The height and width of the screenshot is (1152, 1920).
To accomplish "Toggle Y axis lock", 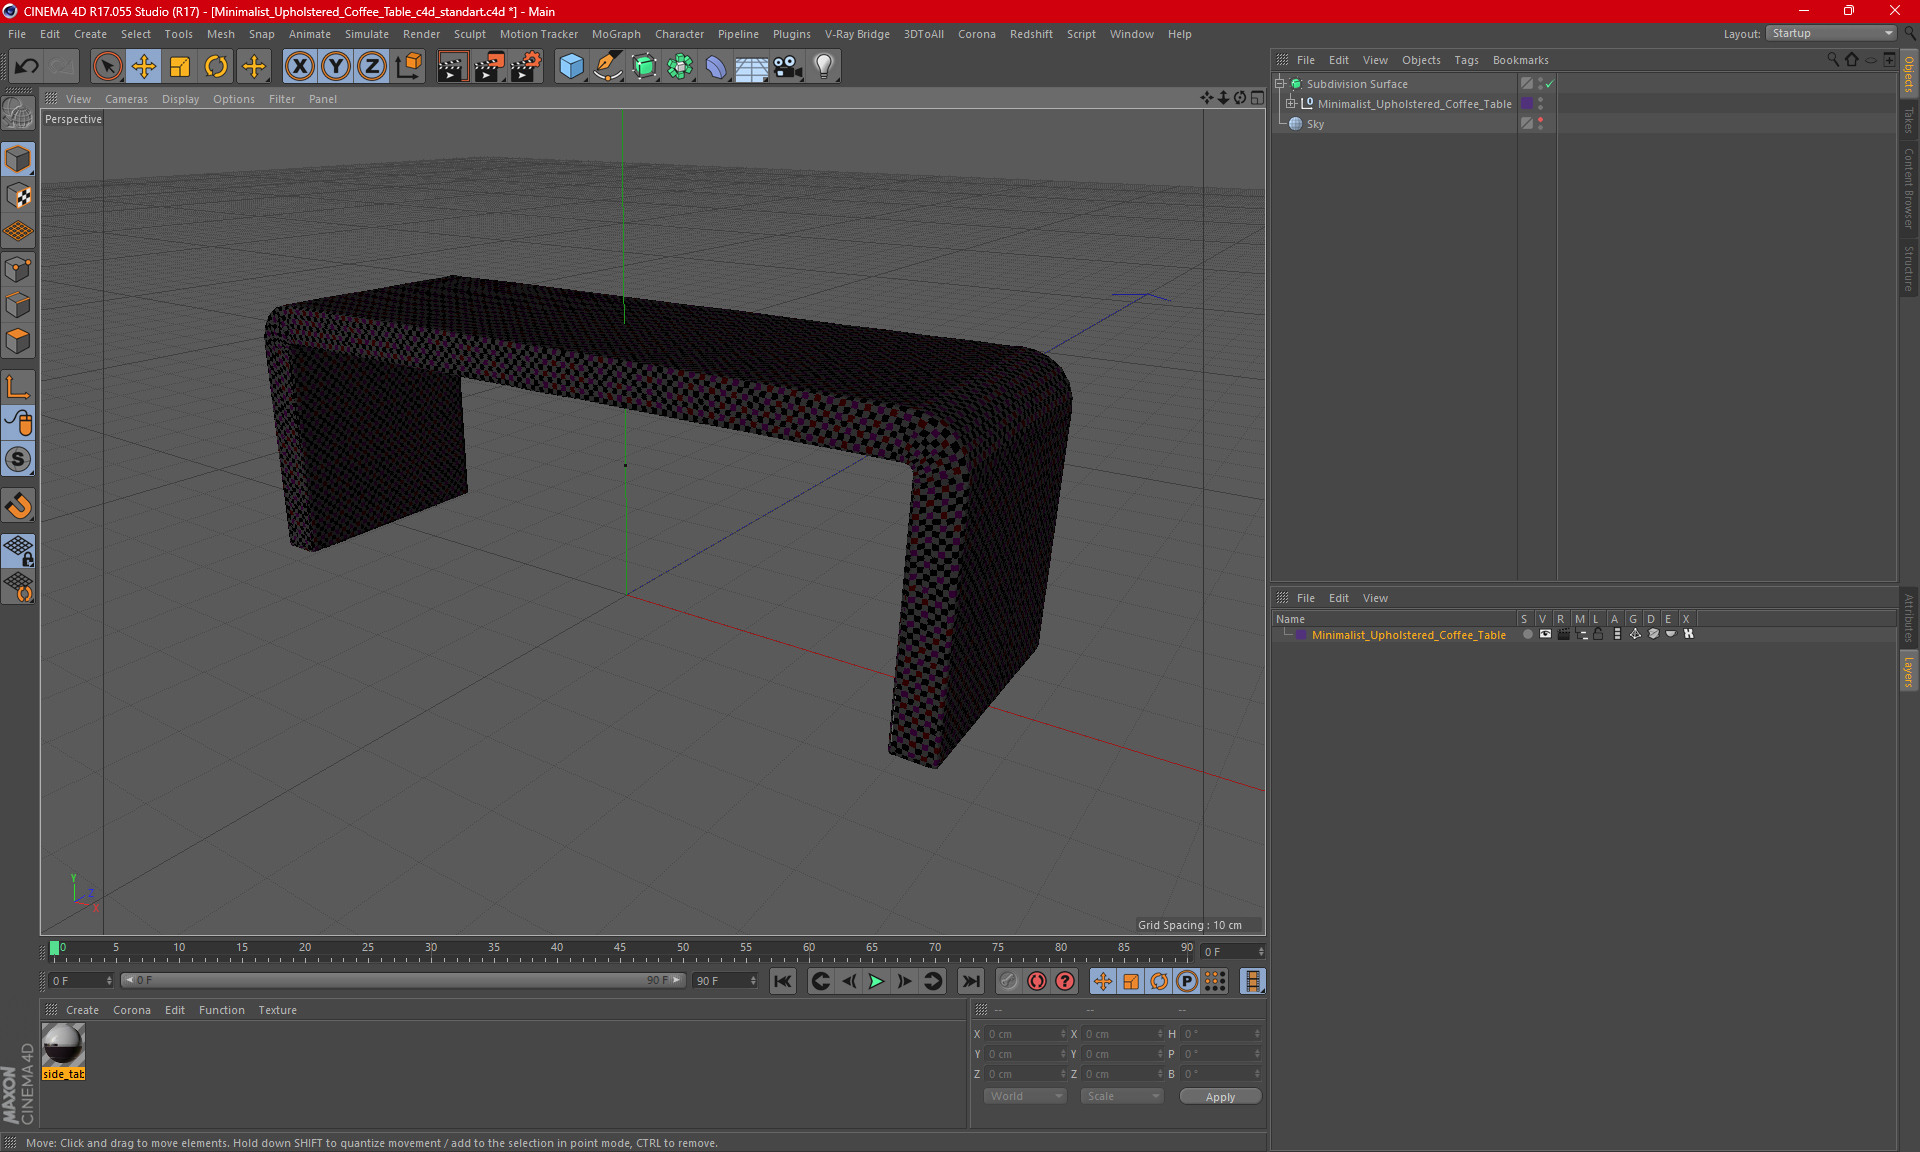I will click(336, 67).
